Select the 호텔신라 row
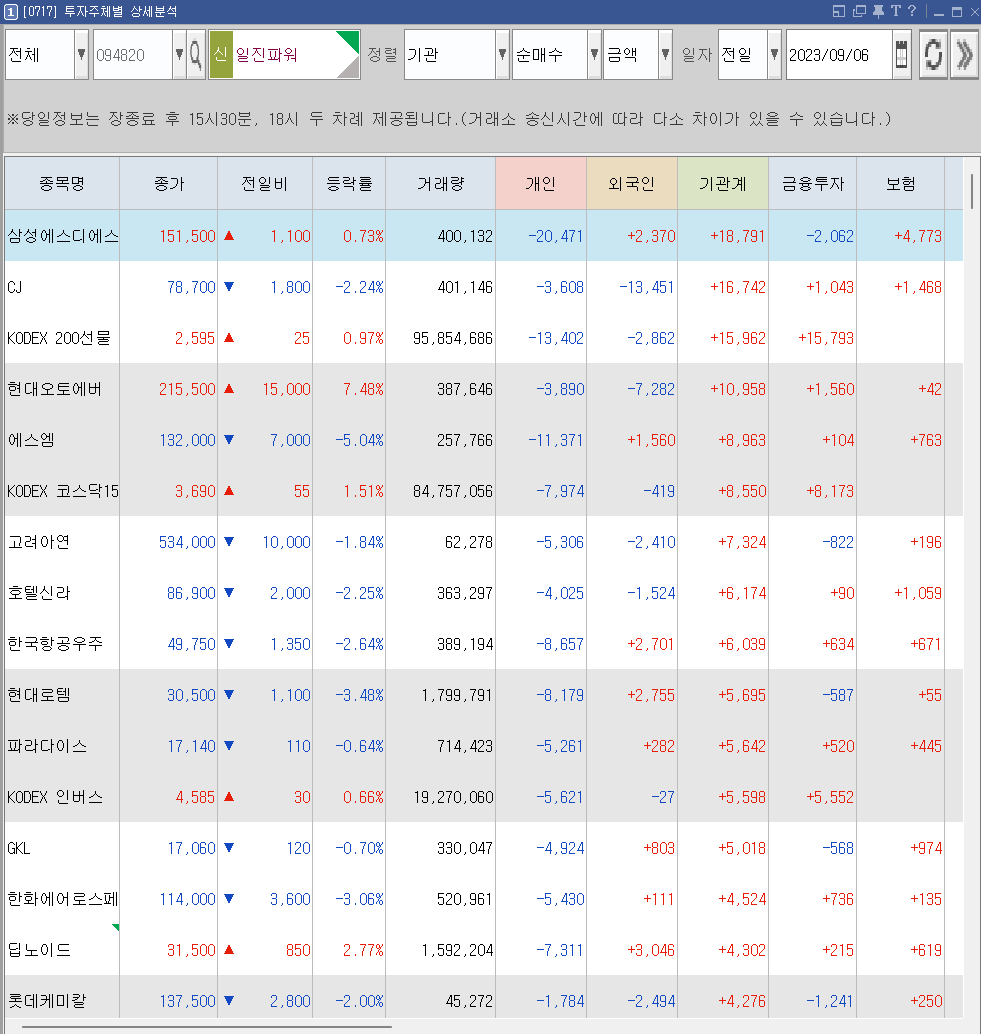The width and height of the screenshot is (981, 1034). tap(484, 593)
